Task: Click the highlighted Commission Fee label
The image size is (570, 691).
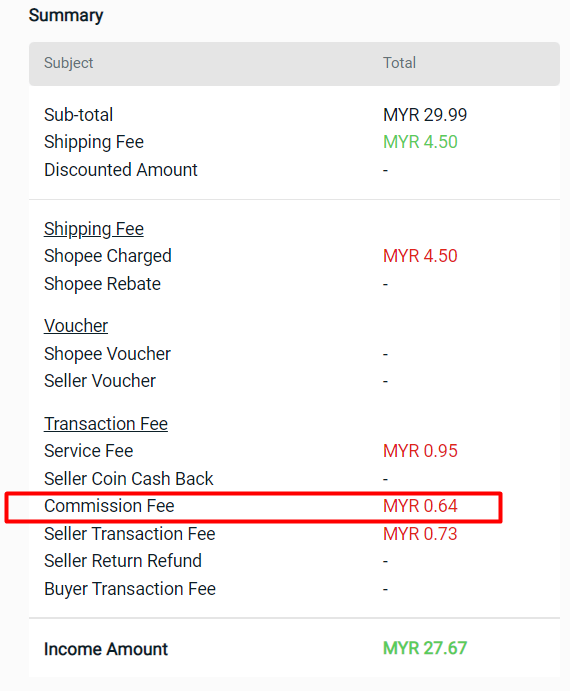Action: coord(109,506)
